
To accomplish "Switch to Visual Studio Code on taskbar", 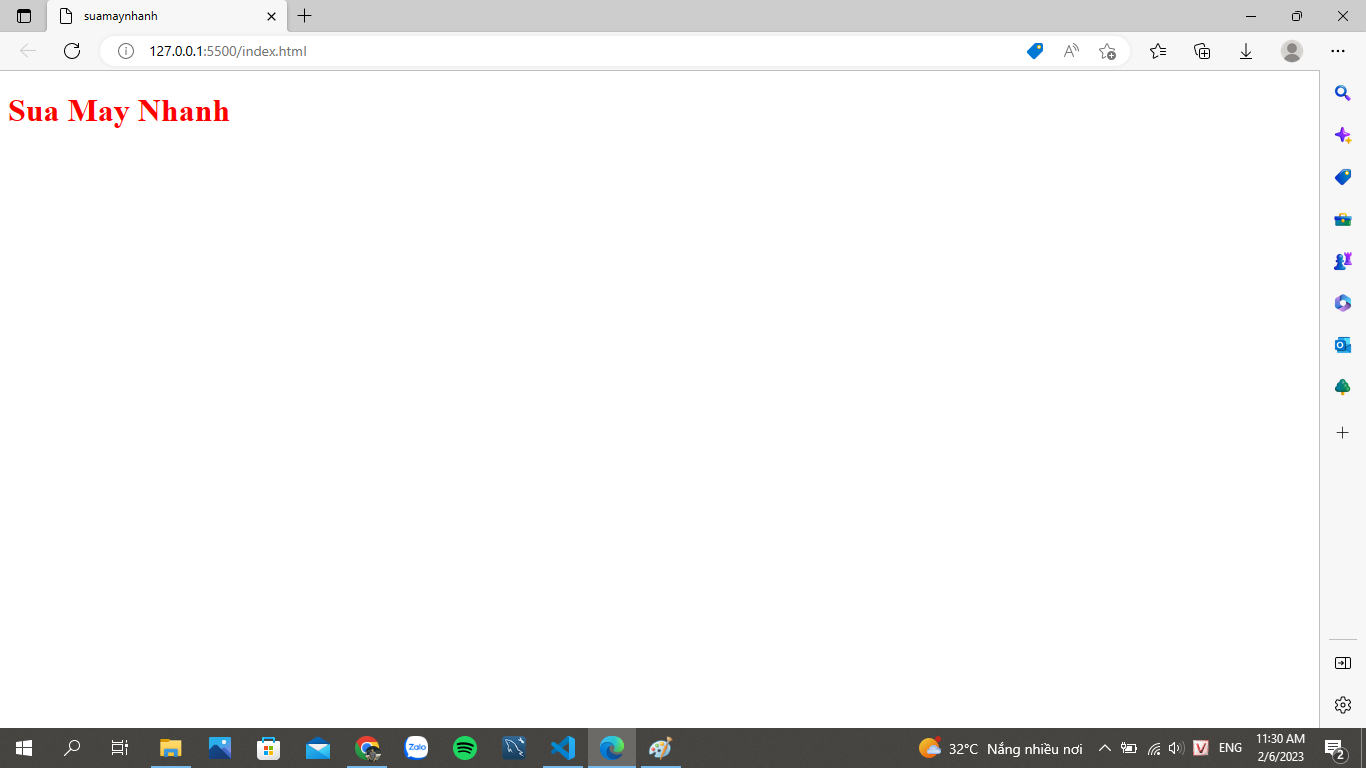I will 563,748.
